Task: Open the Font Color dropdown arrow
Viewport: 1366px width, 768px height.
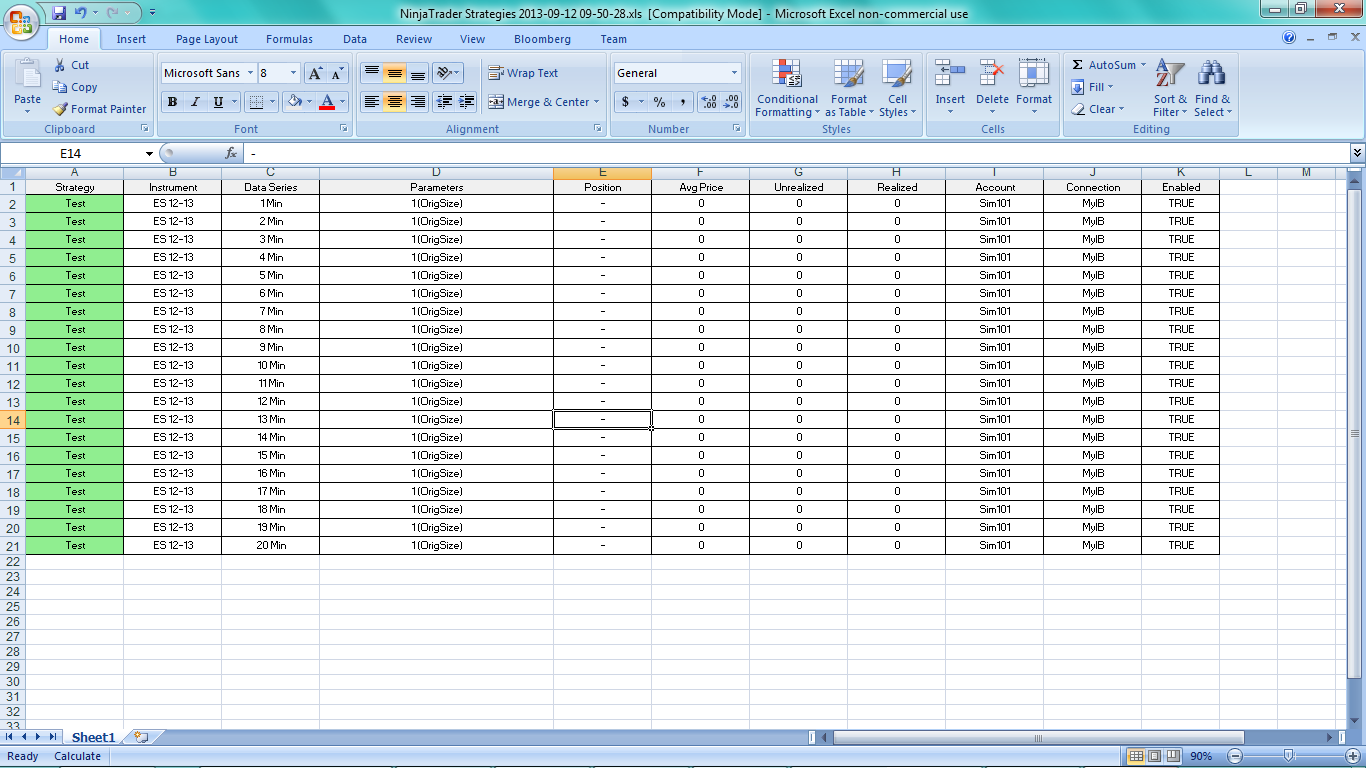Action: (342, 102)
